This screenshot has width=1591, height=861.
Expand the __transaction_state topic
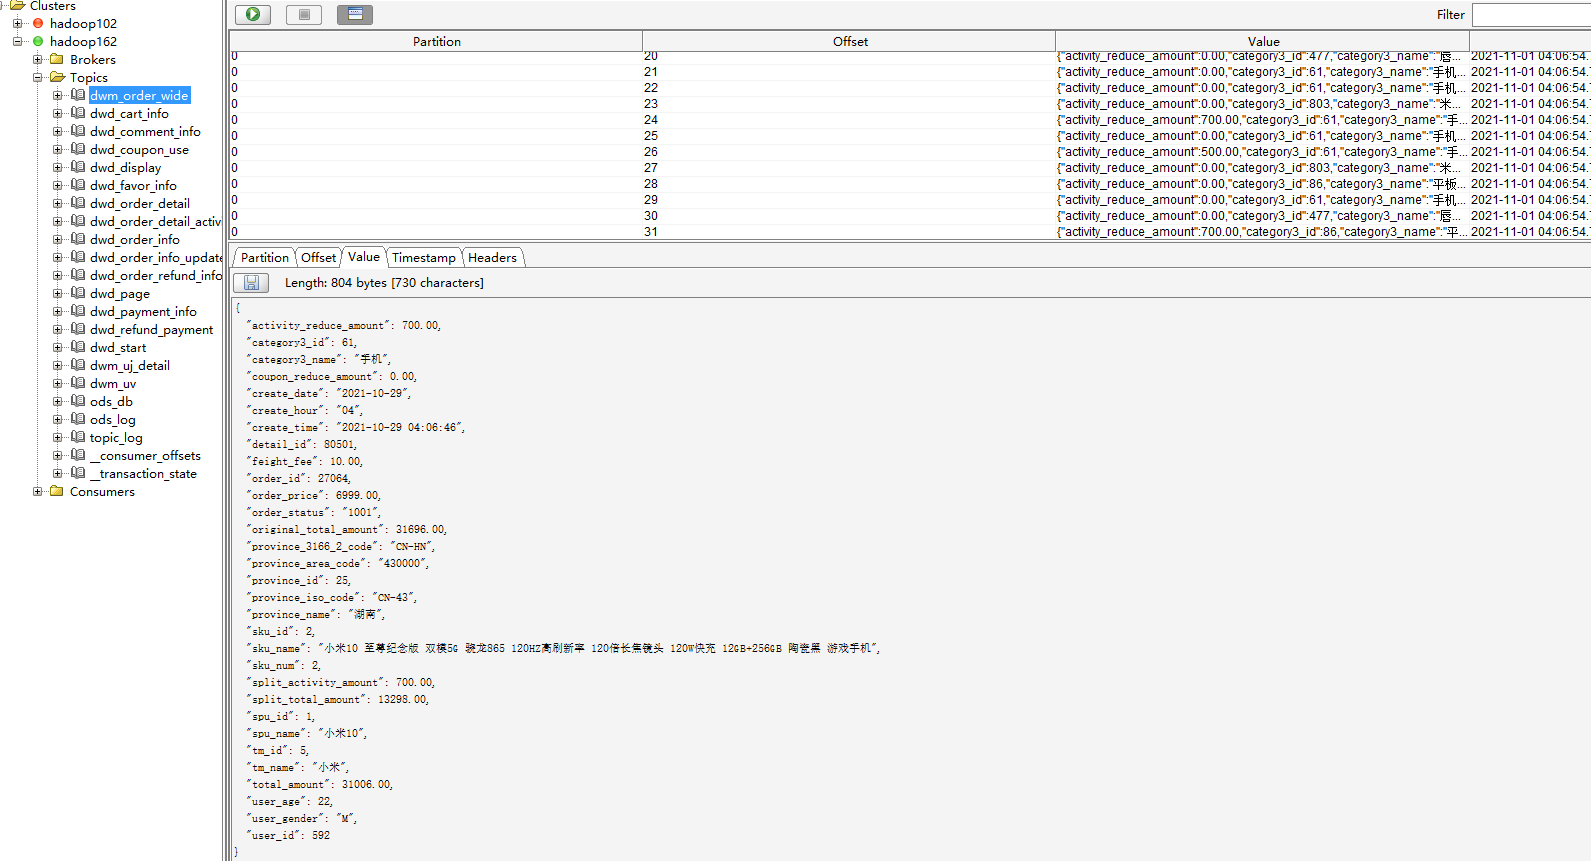57,473
